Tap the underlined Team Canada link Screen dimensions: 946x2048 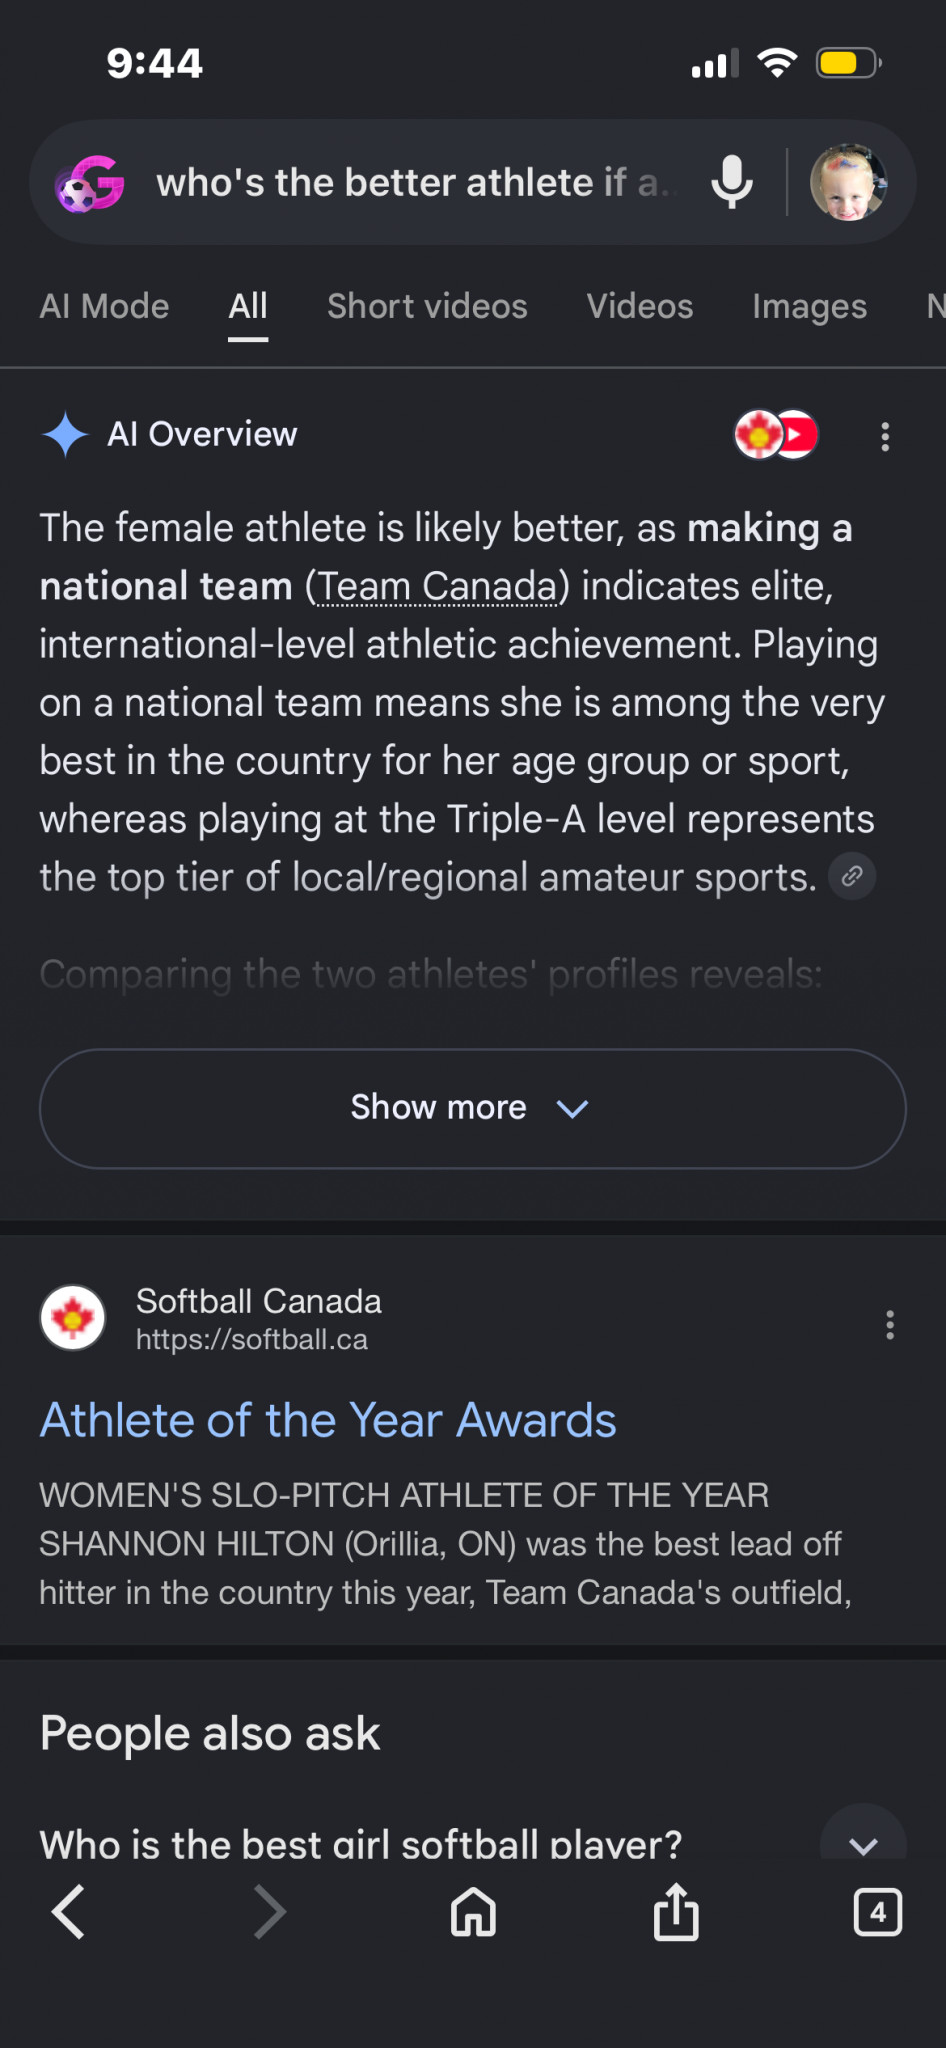click(439, 587)
